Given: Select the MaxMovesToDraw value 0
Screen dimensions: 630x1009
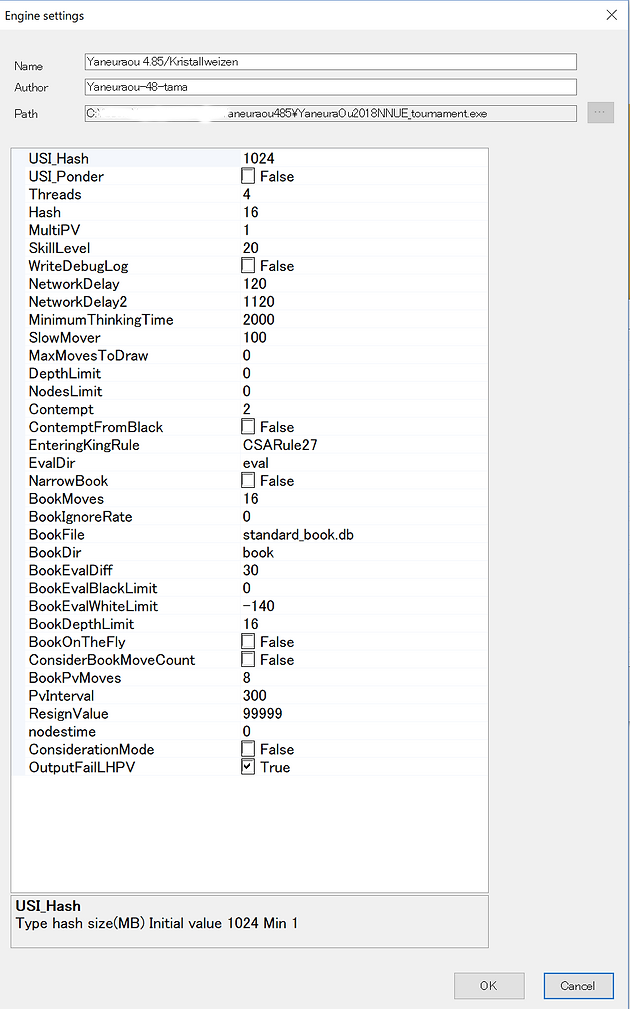Looking at the screenshot, I should (246, 355).
